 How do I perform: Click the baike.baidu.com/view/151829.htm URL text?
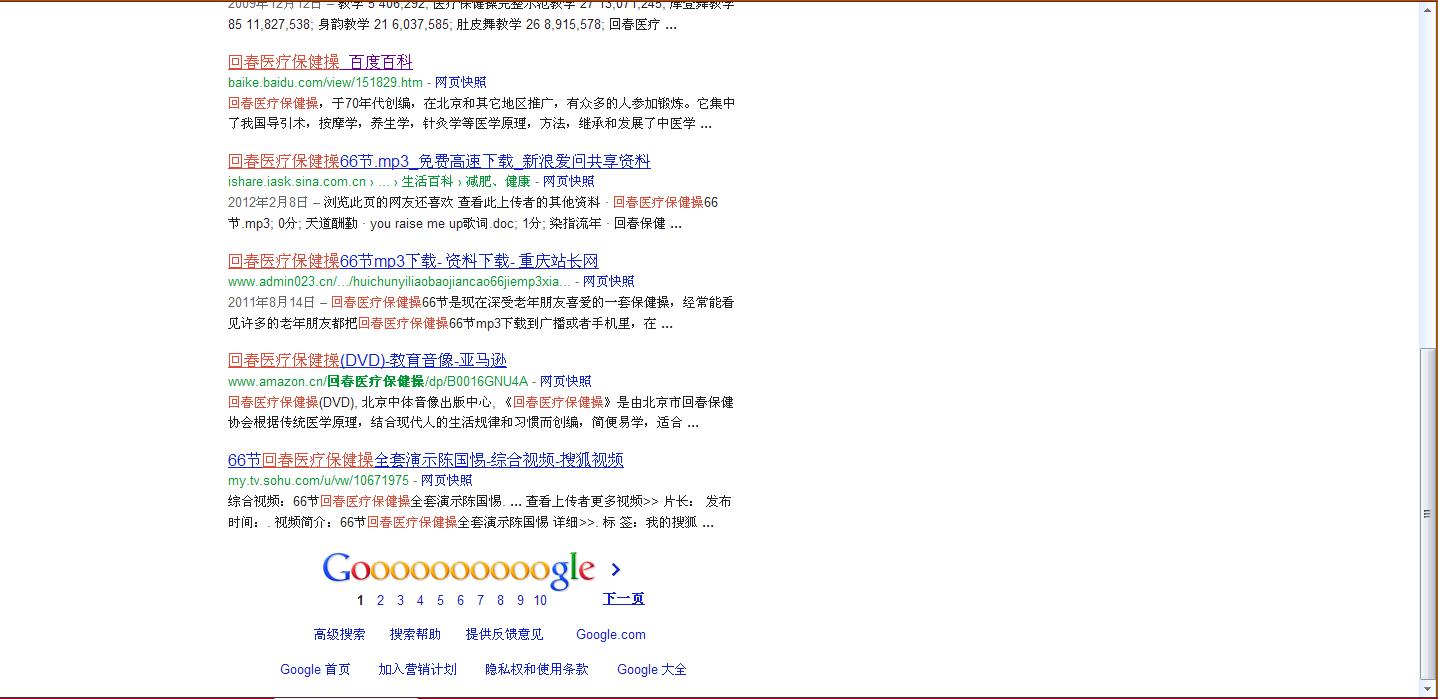point(325,83)
